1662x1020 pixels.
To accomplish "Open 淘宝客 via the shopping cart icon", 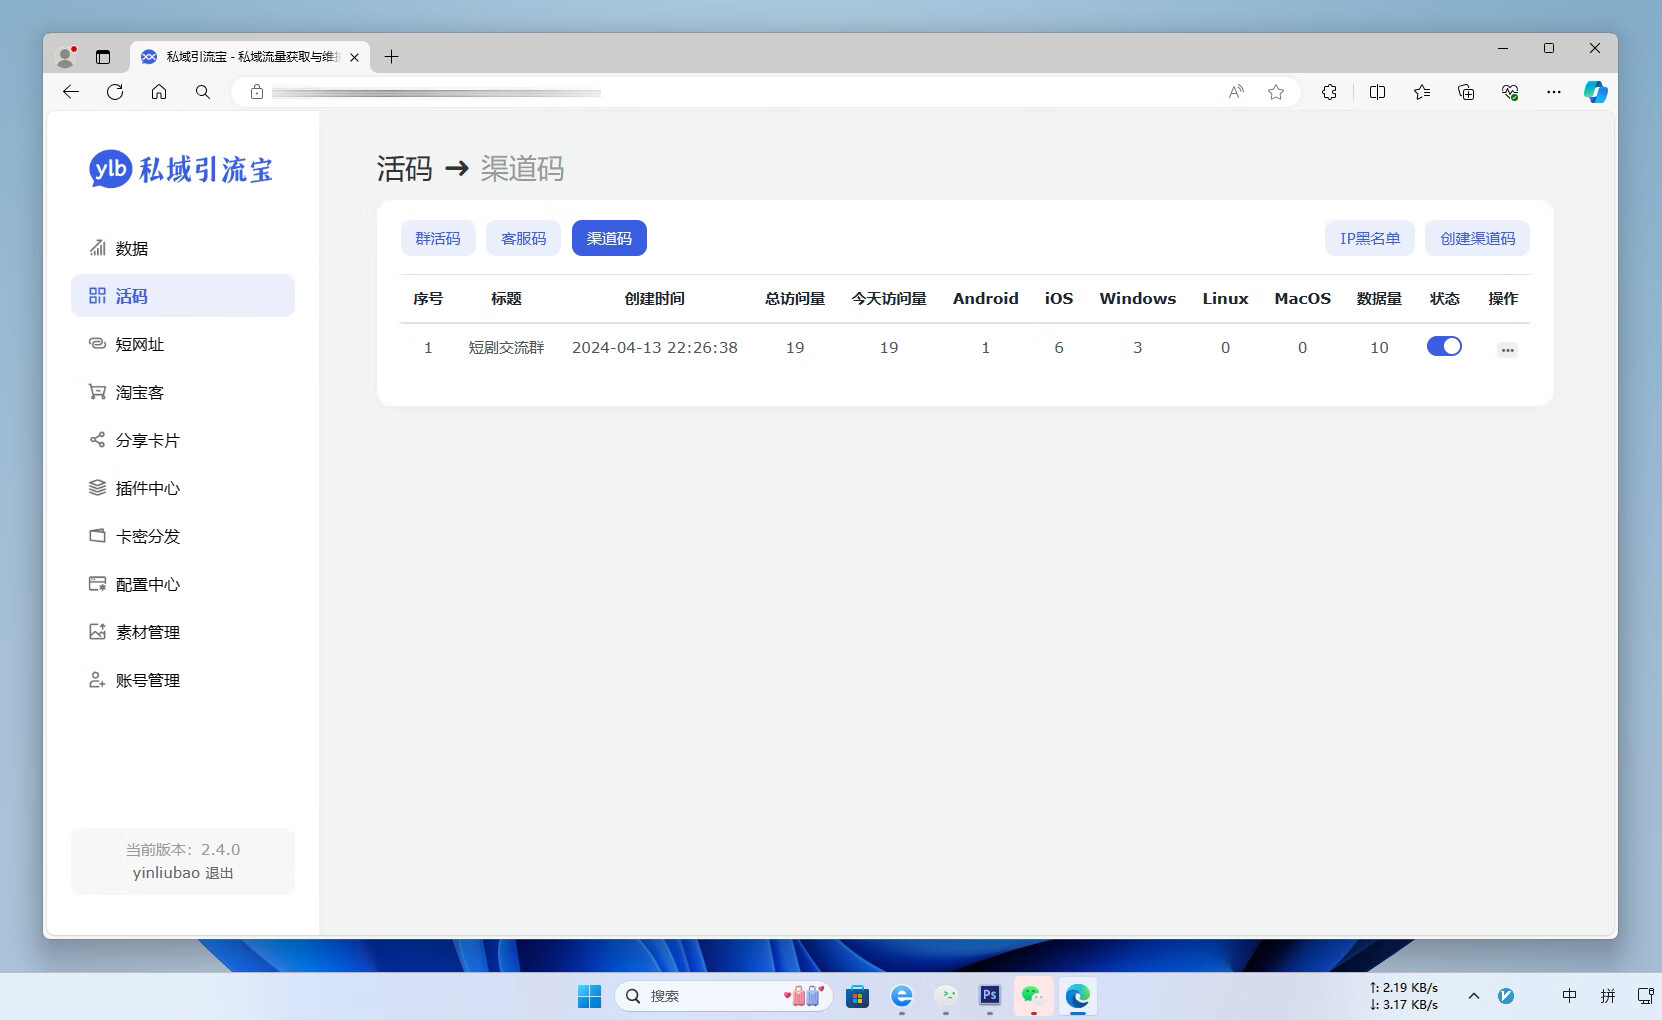I will [97, 392].
